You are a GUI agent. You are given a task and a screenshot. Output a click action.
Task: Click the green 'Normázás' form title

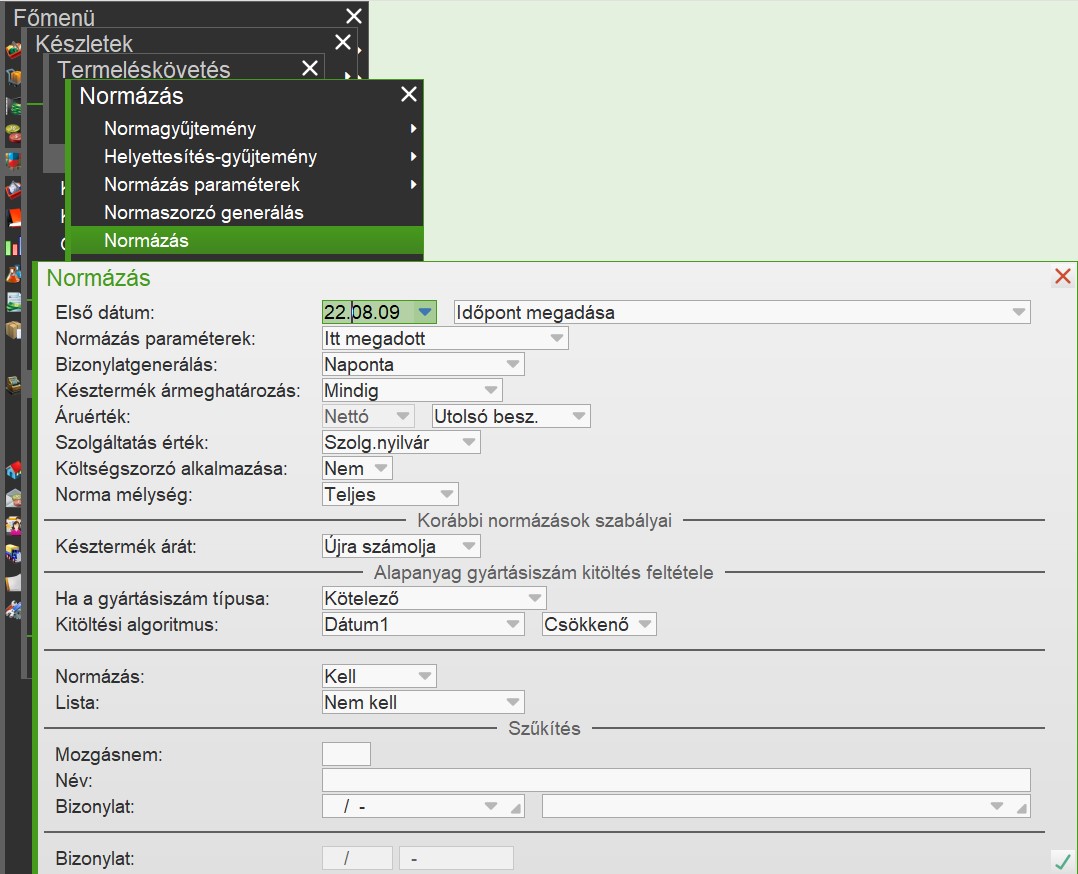tap(98, 278)
